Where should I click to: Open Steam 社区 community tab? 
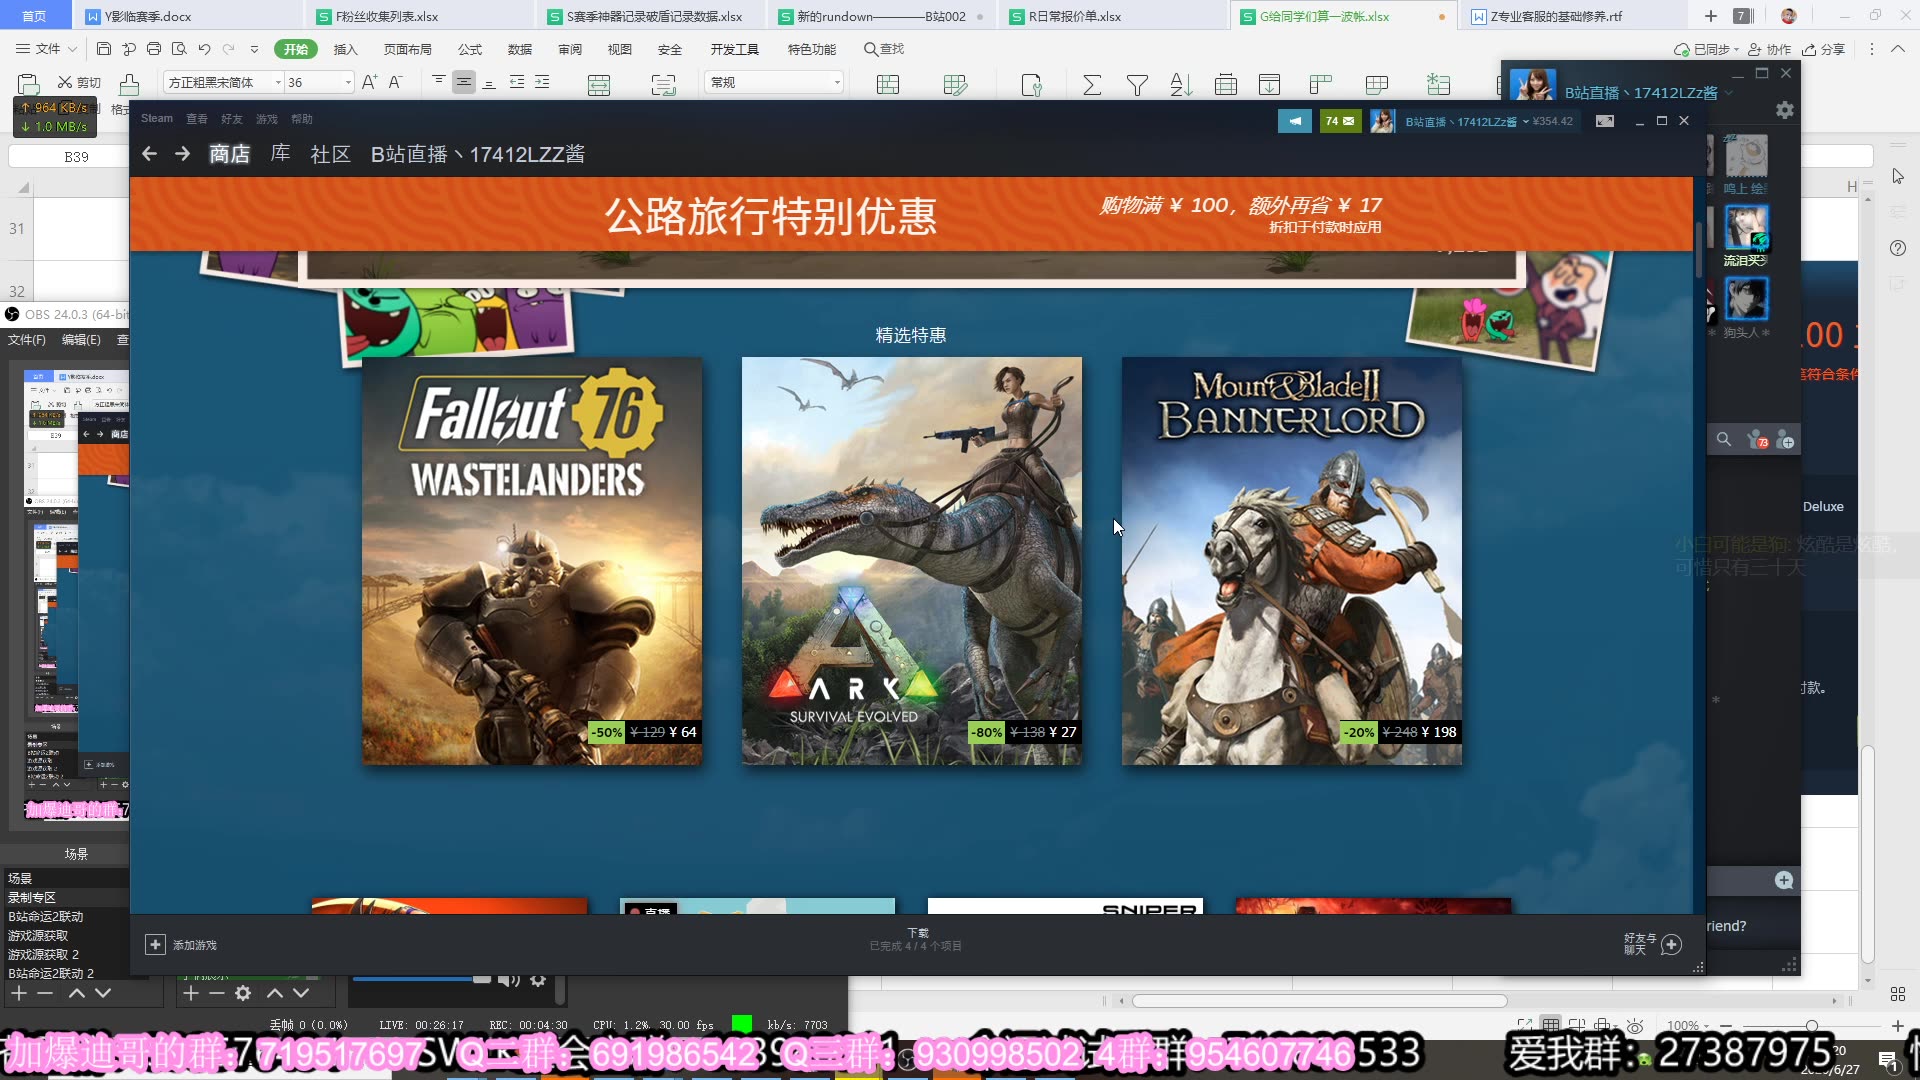(x=330, y=154)
